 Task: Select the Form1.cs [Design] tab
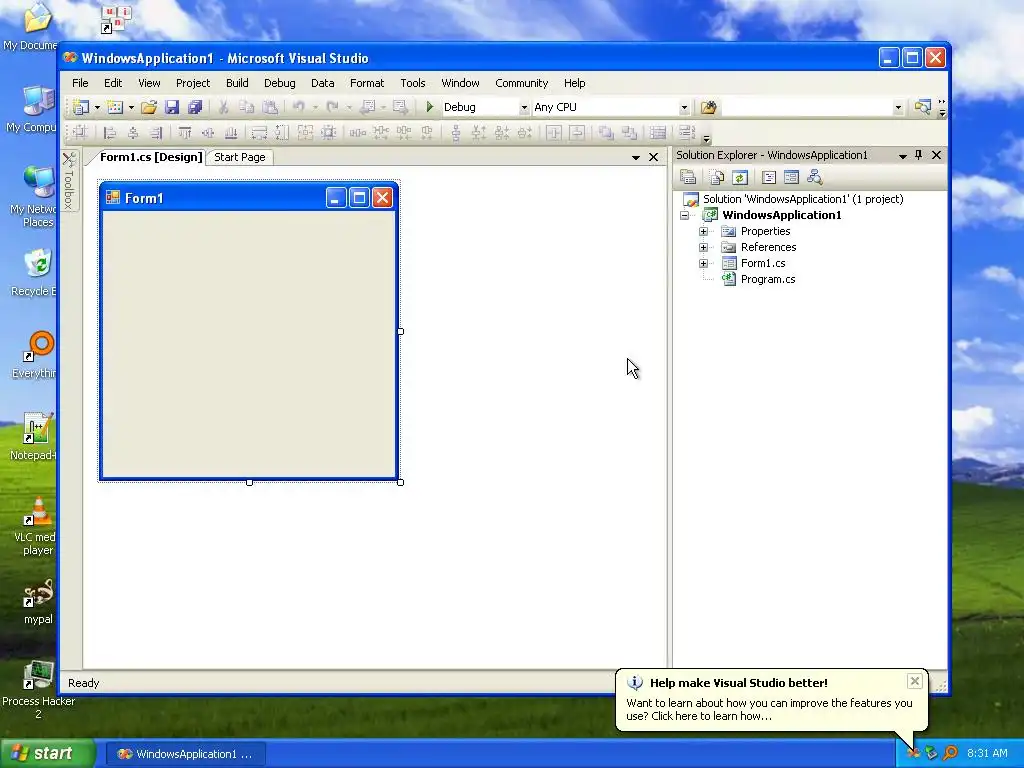151,157
